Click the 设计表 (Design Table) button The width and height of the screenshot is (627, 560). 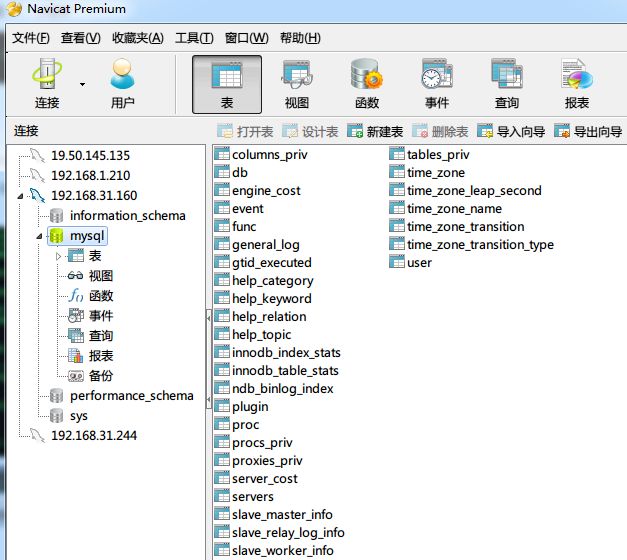(x=310, y=131)
